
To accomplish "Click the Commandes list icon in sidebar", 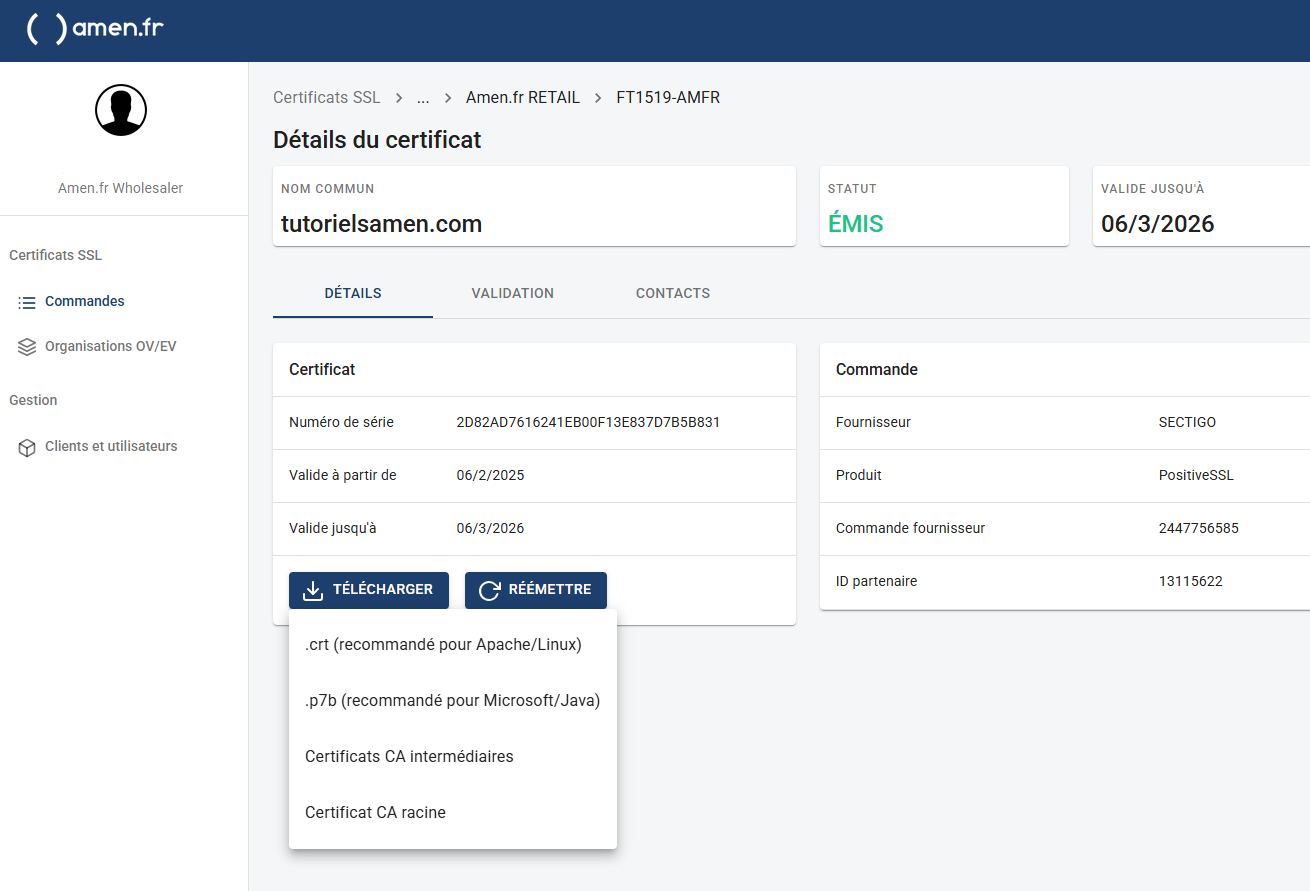I will coord(27,302).
